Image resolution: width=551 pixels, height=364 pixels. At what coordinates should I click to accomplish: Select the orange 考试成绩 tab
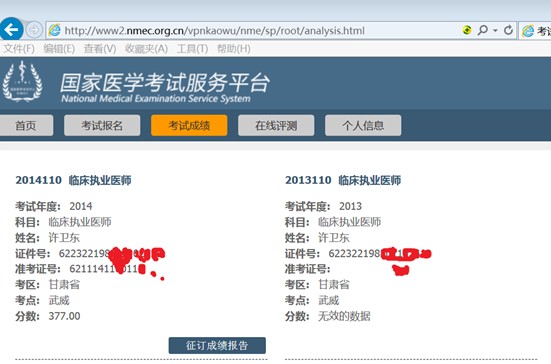189,125
